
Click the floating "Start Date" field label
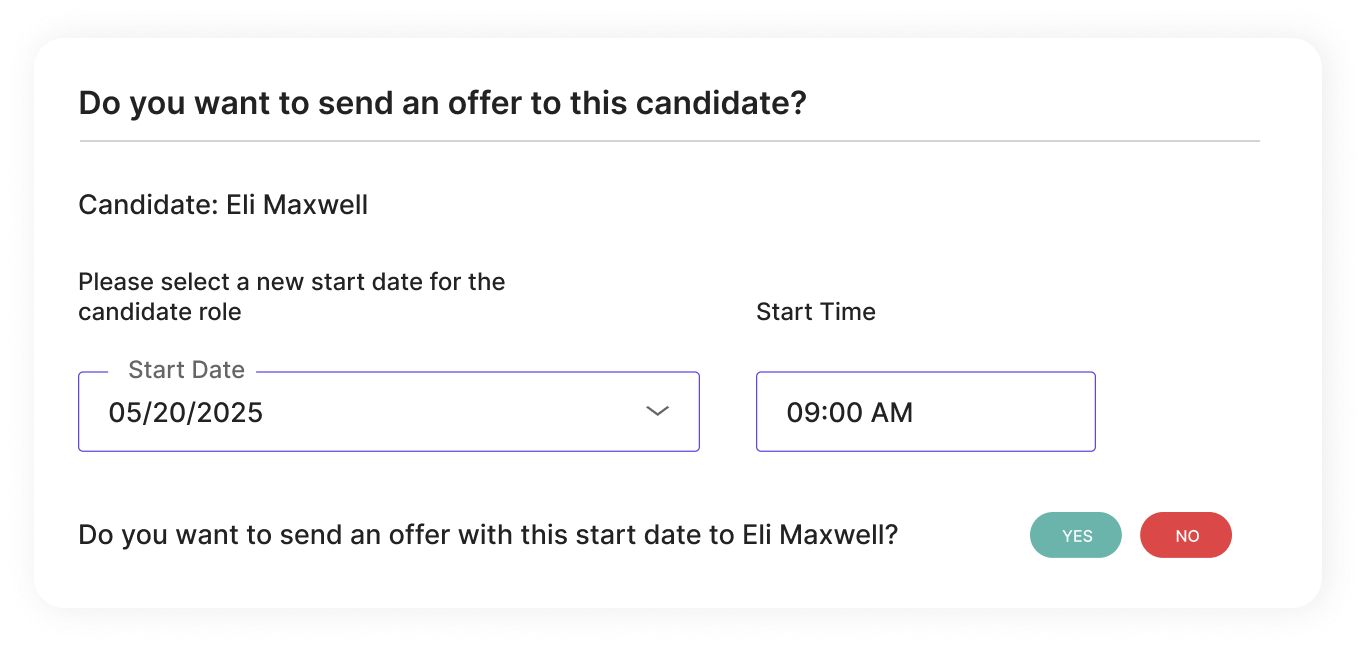[186, 370]
